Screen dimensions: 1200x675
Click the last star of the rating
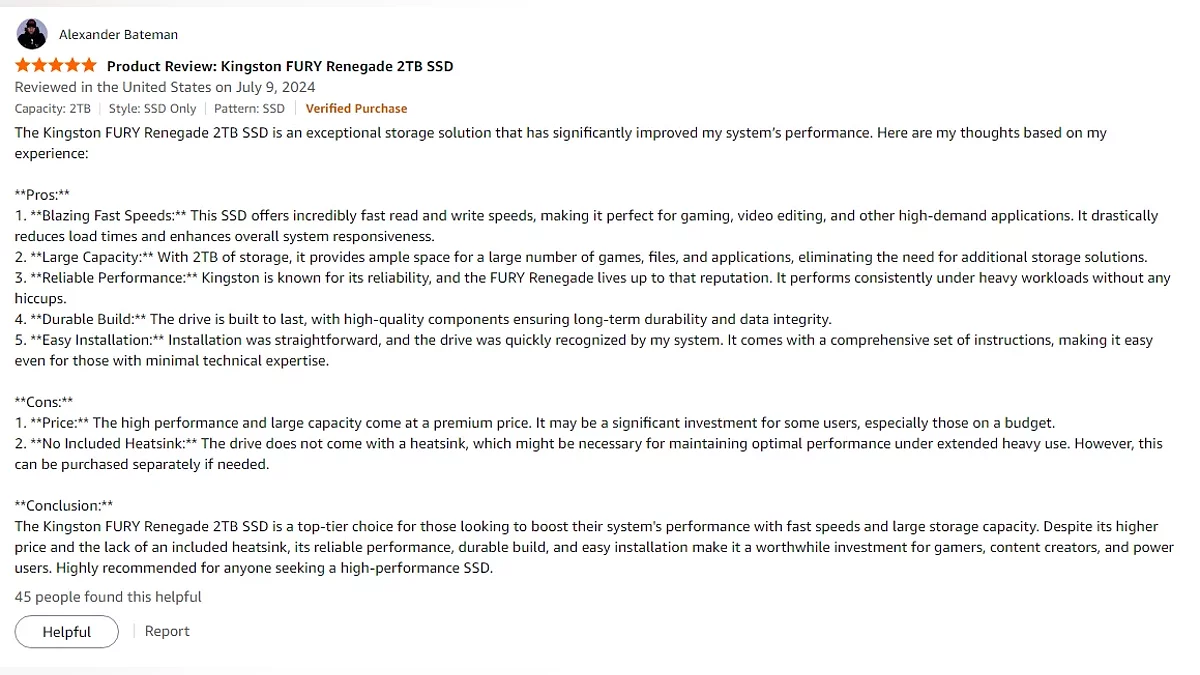pos(89,66)
